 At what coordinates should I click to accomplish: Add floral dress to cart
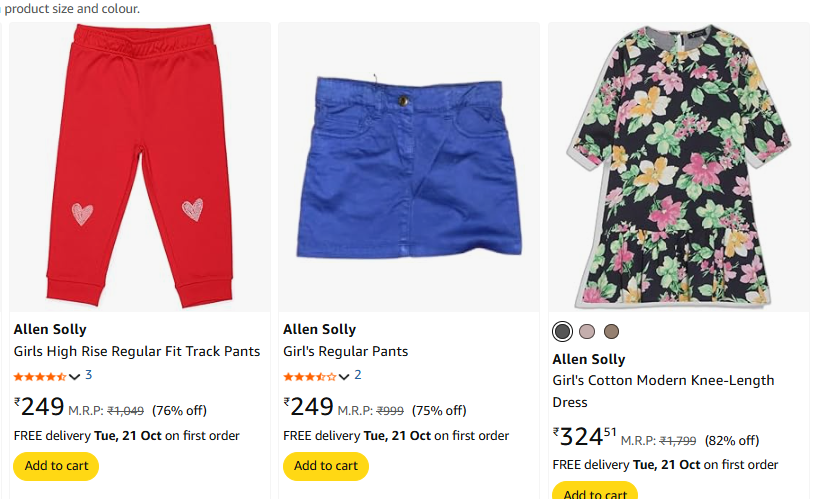[595, 492]
